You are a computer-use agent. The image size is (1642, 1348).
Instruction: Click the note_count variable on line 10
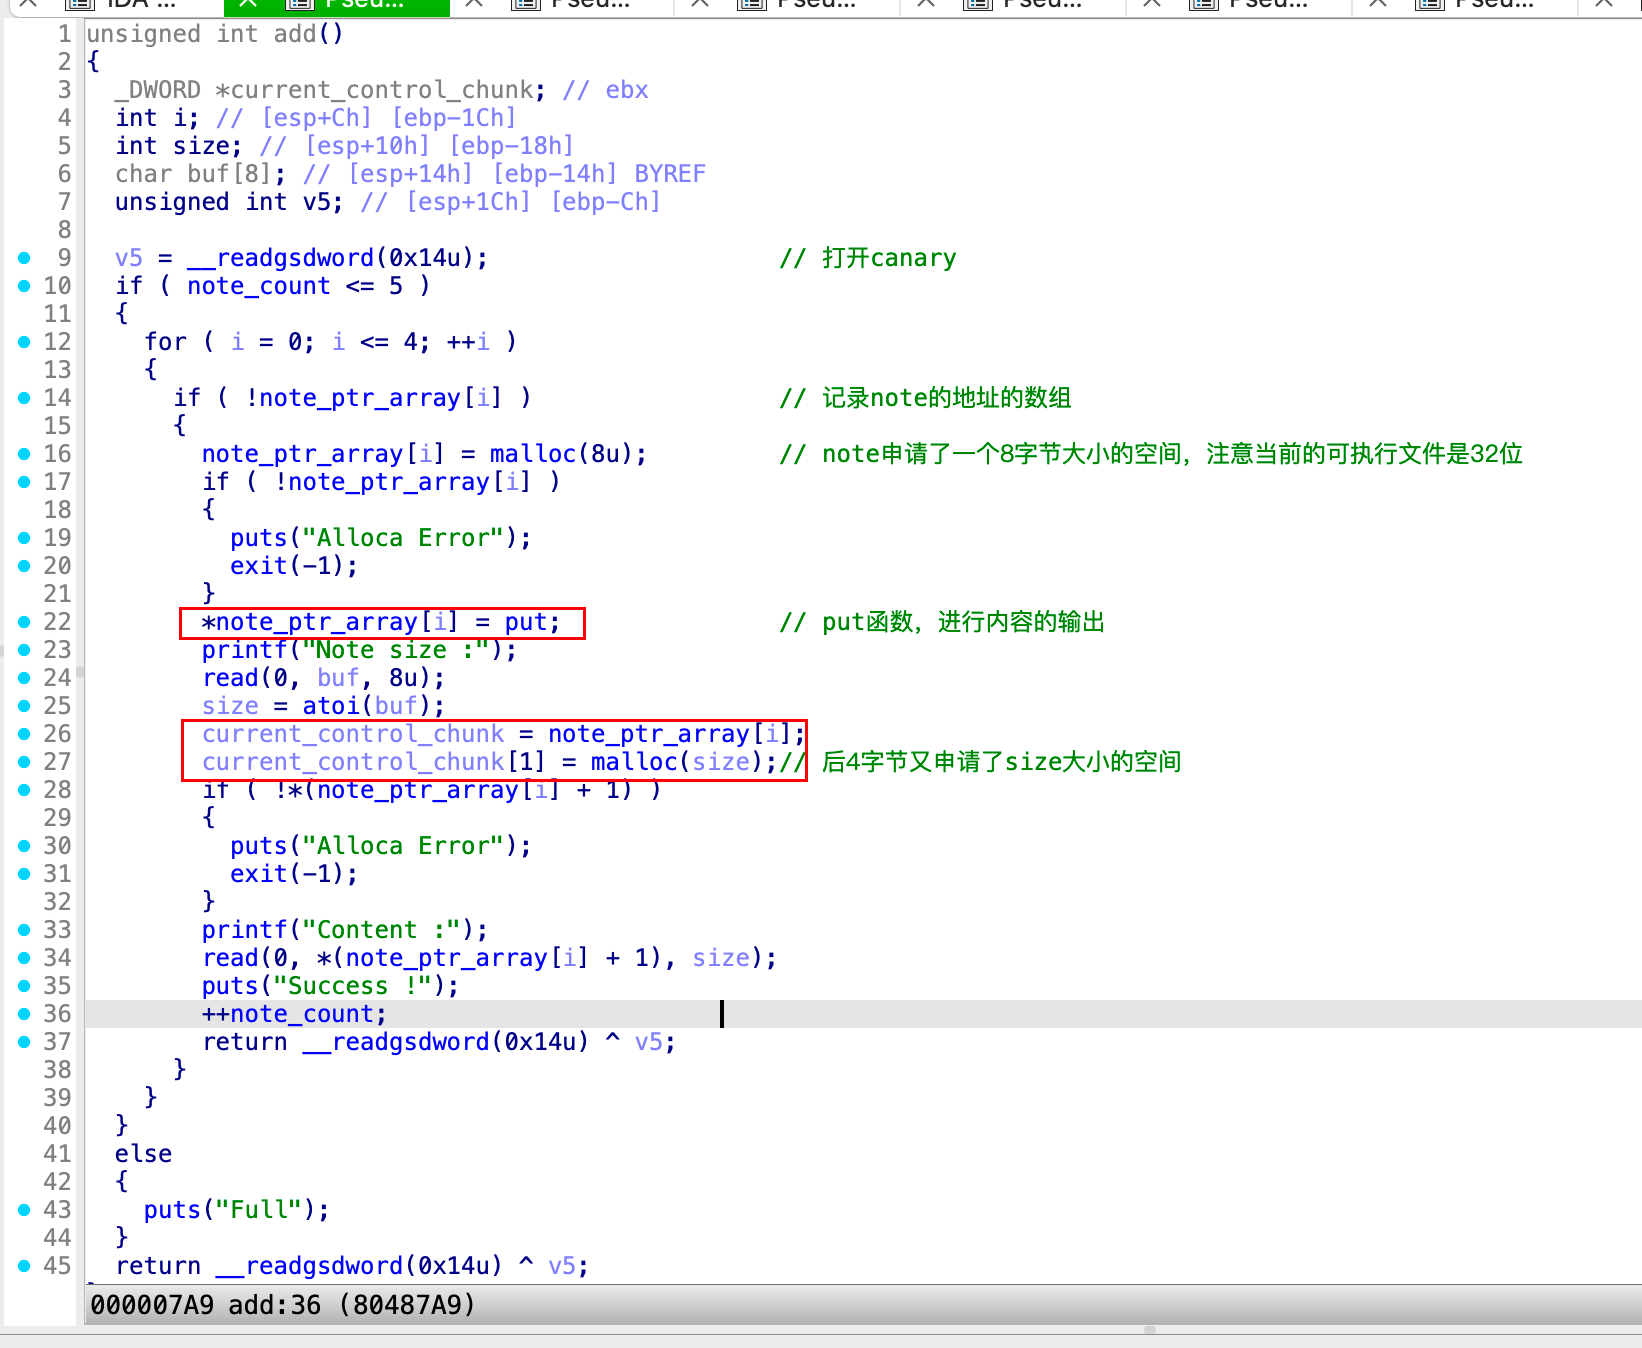click(258, 286)
